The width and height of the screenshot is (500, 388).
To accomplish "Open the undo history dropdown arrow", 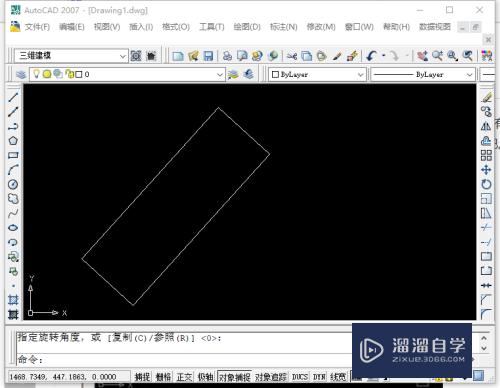I will (x=384, y=56).
